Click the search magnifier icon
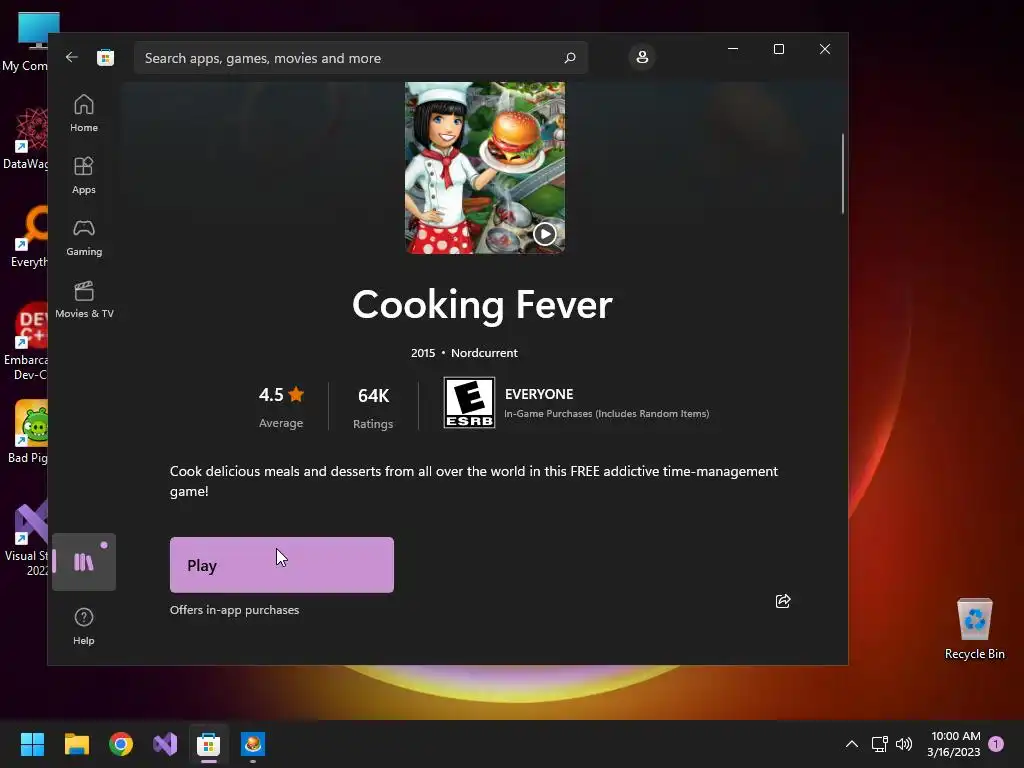The width and height of the screenshot is (1024, 768). [569, 58]
